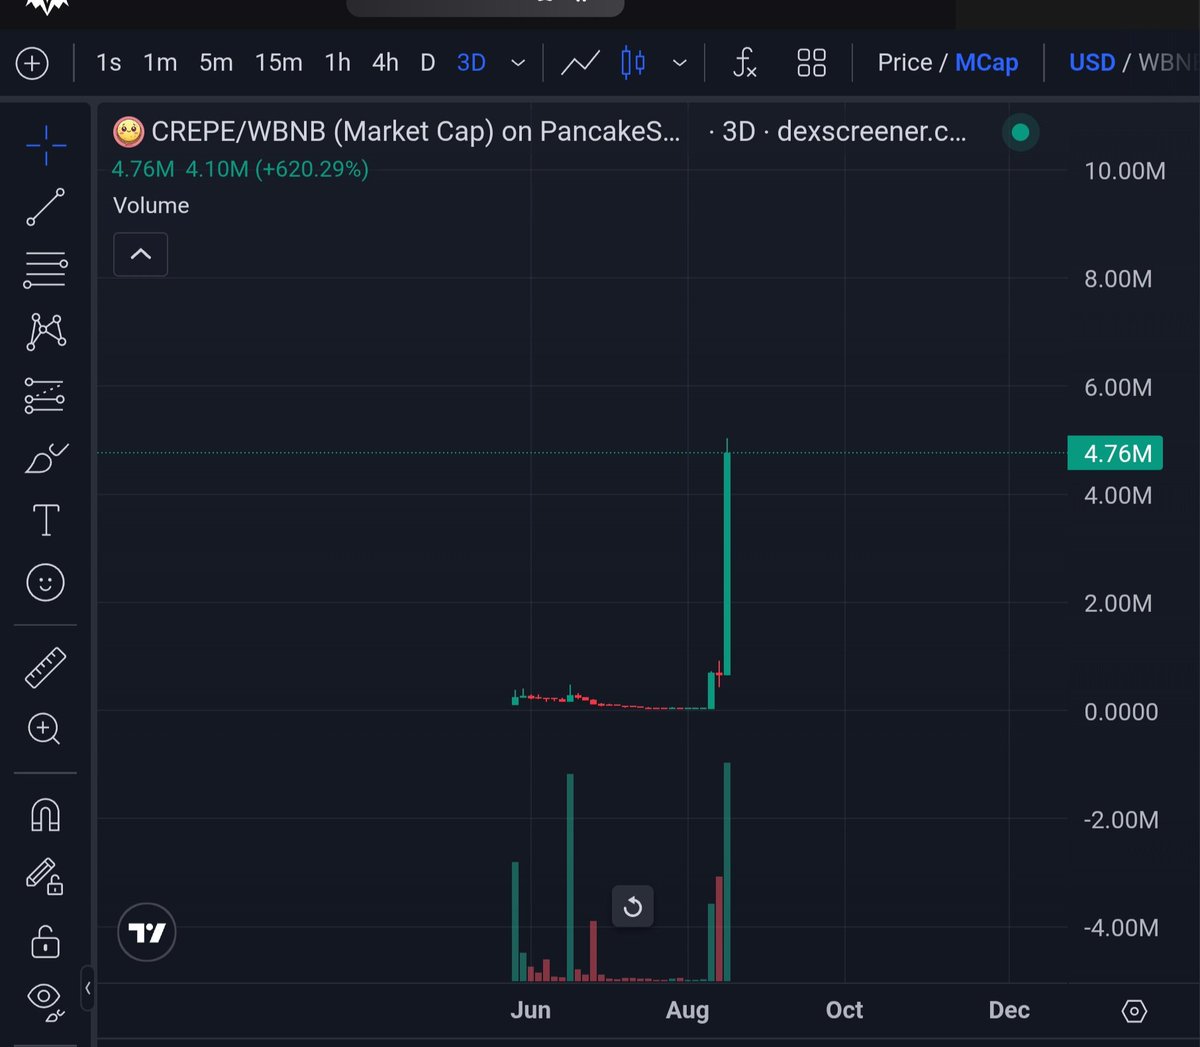Viewport: 1200px width, 1047px height.
Task: Open the TradingView logo link
Action: [147, 932]
